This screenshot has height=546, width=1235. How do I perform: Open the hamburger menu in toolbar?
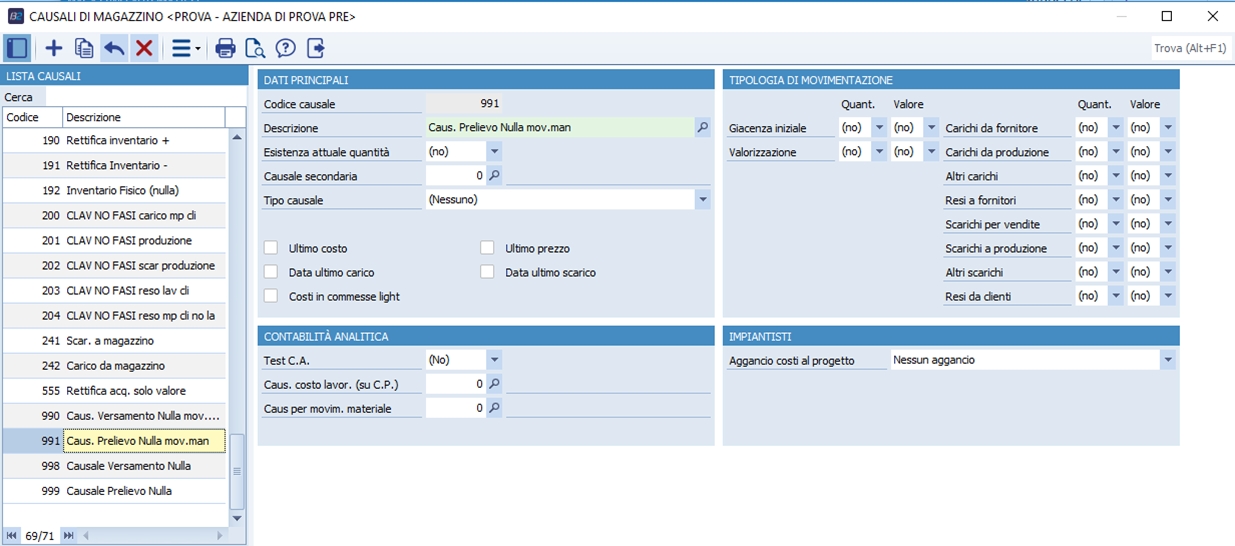coord(185,48)
